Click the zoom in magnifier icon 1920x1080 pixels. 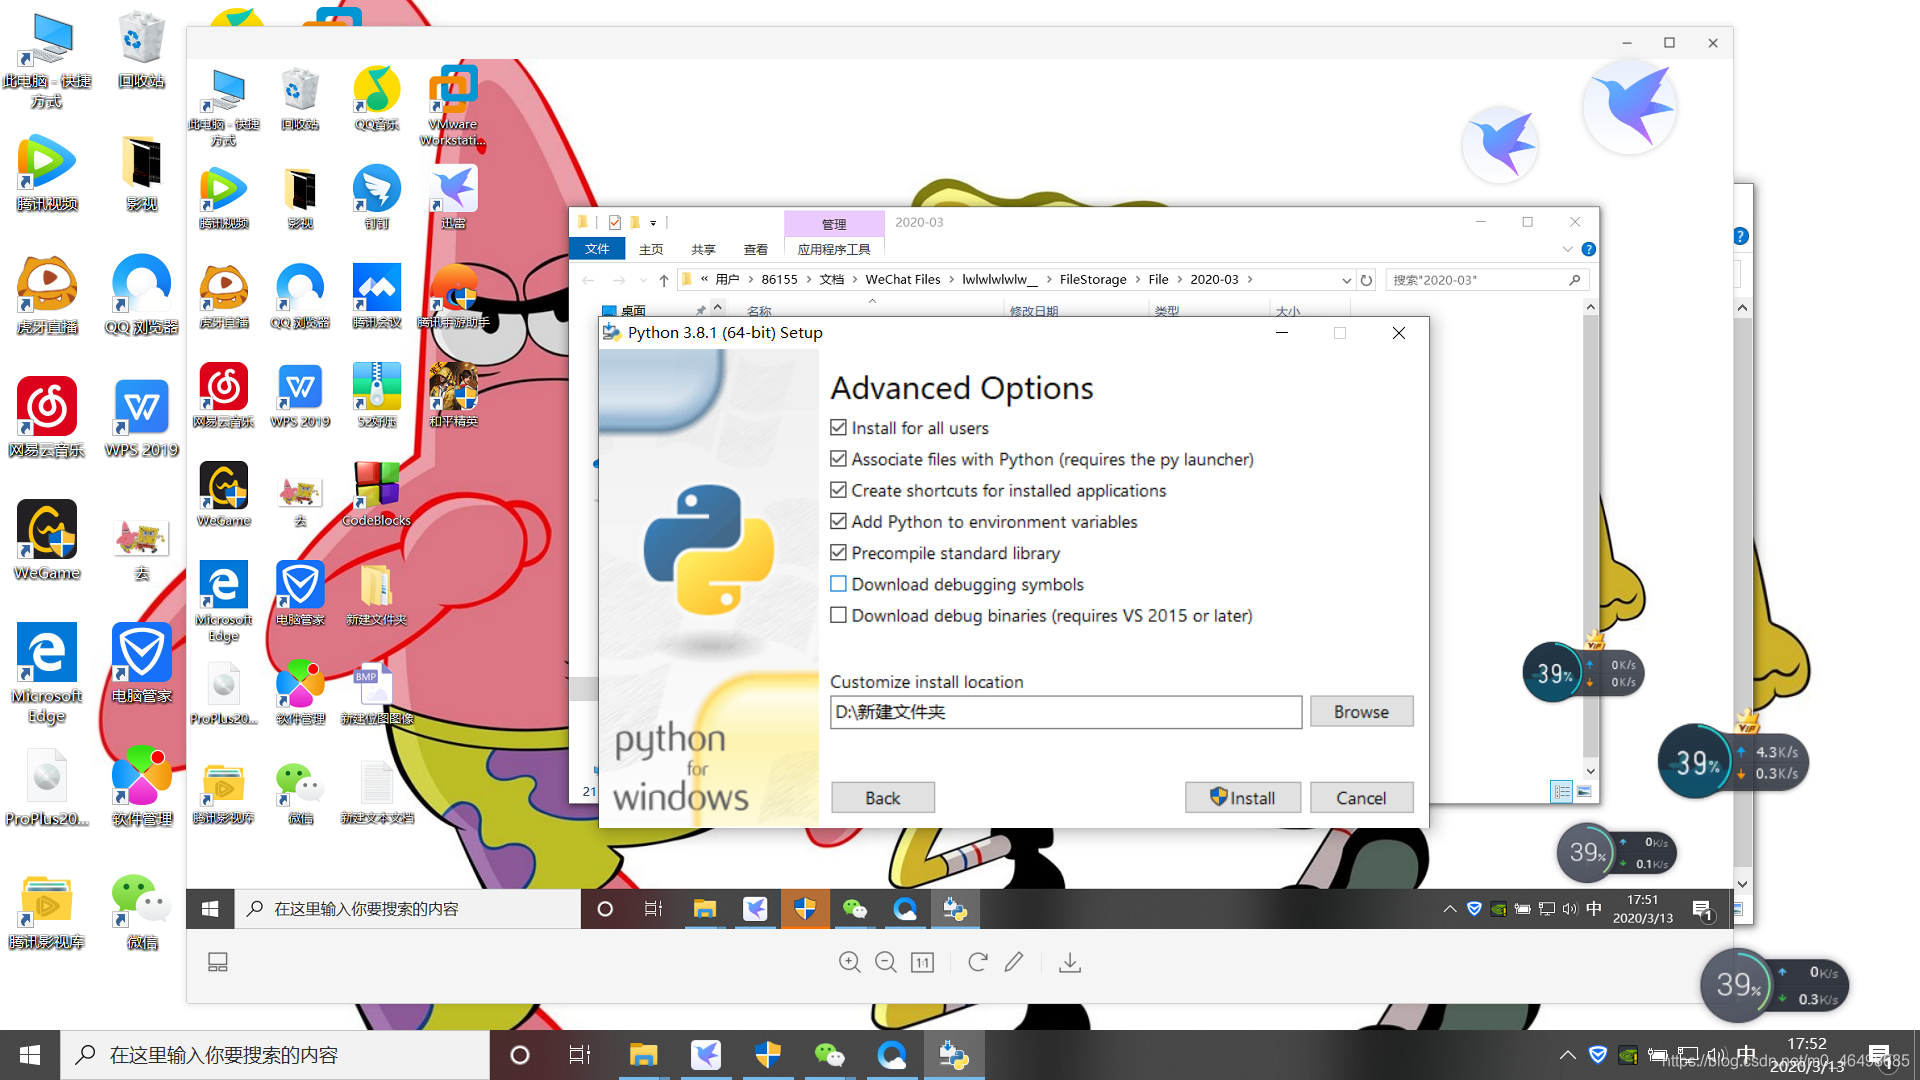[849, 962]
